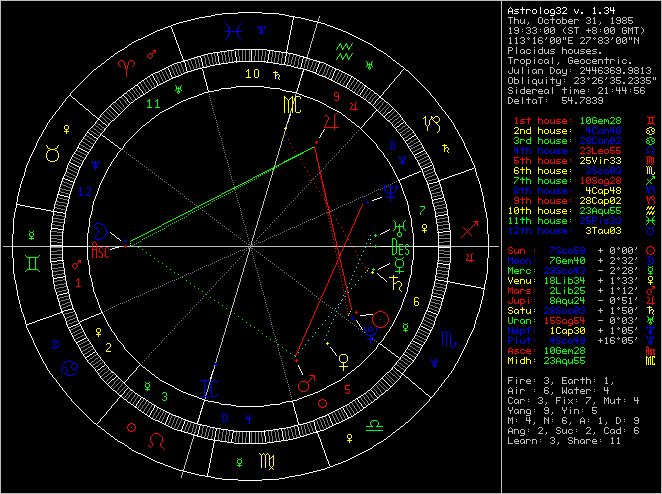
Task: Click the Mars symbol inside the chart
Action: 304,385
